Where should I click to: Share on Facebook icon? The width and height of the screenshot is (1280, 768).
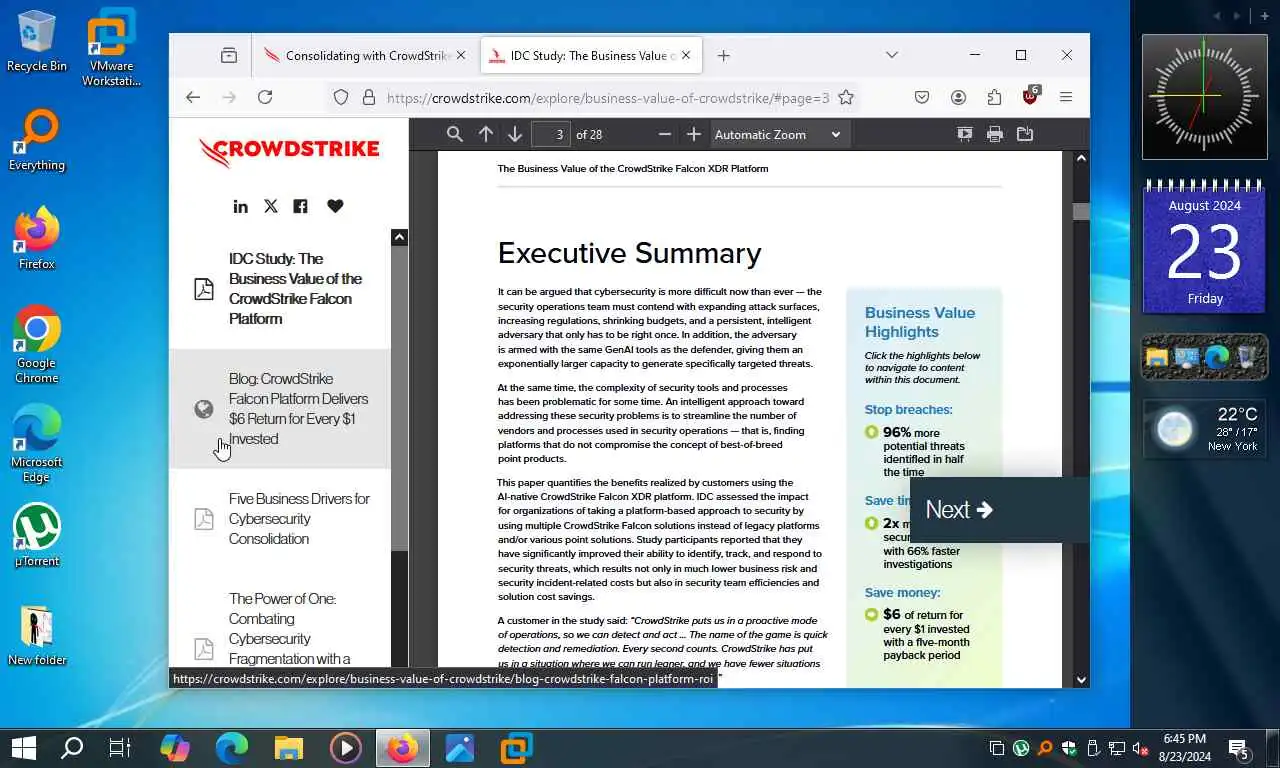pyautogui.click(x=300, y=206)
